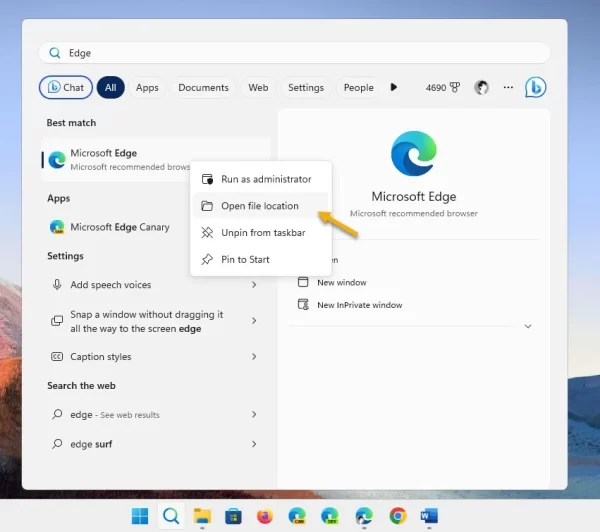Image resolution: width=600 pixels, height=532 pixels.
Task: Switch to the Web filter tab
Action: pyautogui.click(x=258, y=88)
